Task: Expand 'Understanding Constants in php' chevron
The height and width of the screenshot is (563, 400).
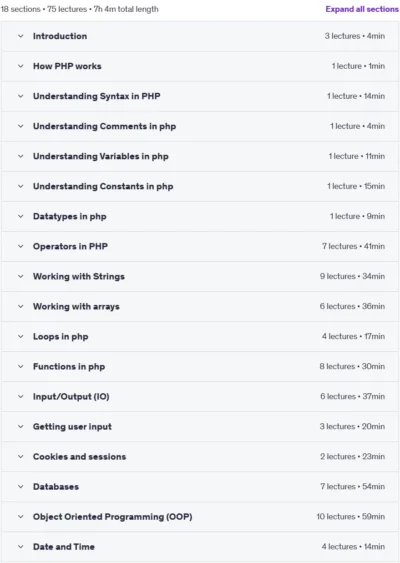Action: (x=21, y=186)
